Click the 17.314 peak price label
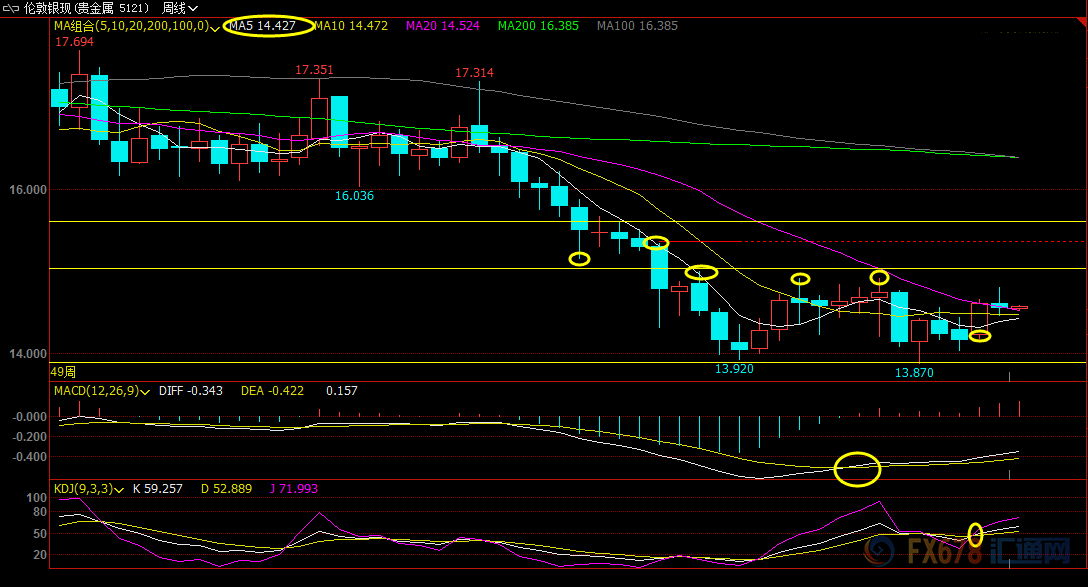 coord(474,73)
